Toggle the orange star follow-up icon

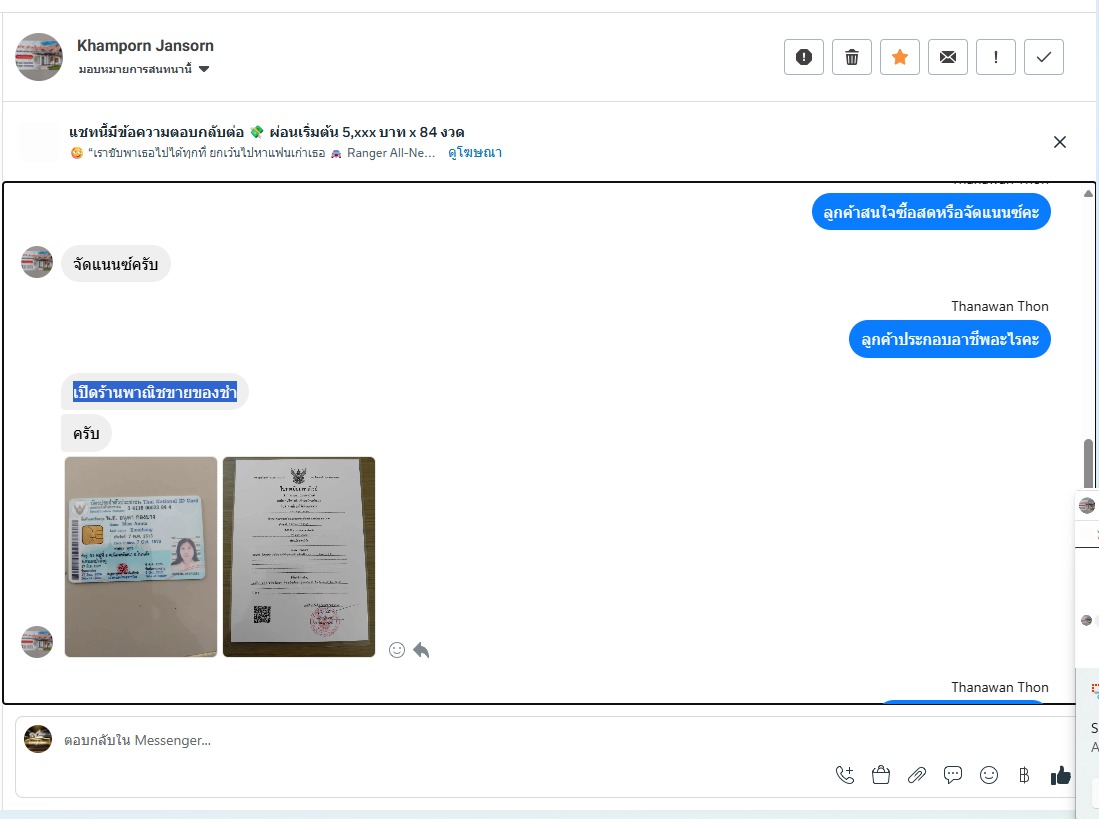pos(900,57)
